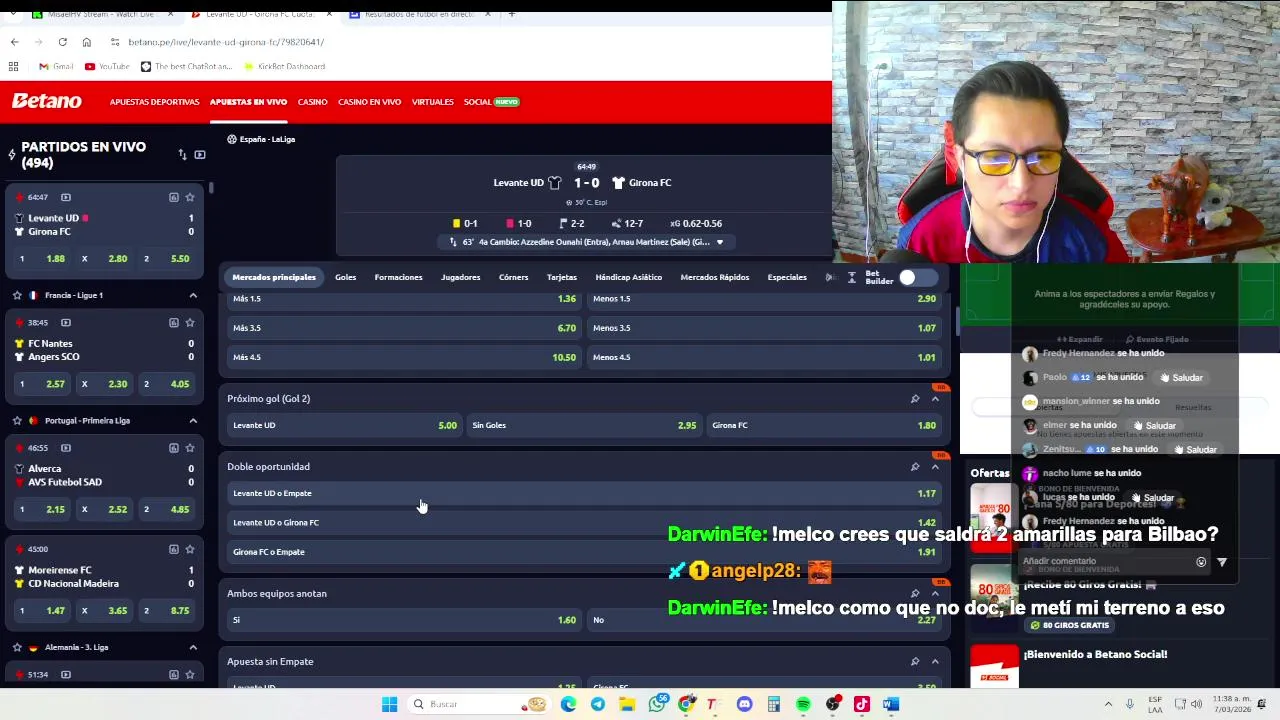Image resolution: width=1280 pixels, height=720 pixels.
Task: Collapse the Francia - Ligue 1 section
Action: (x=193, y=295)
